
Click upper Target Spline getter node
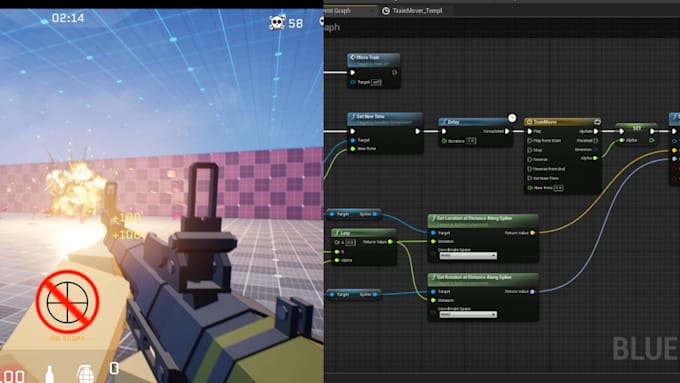point(353,214)
